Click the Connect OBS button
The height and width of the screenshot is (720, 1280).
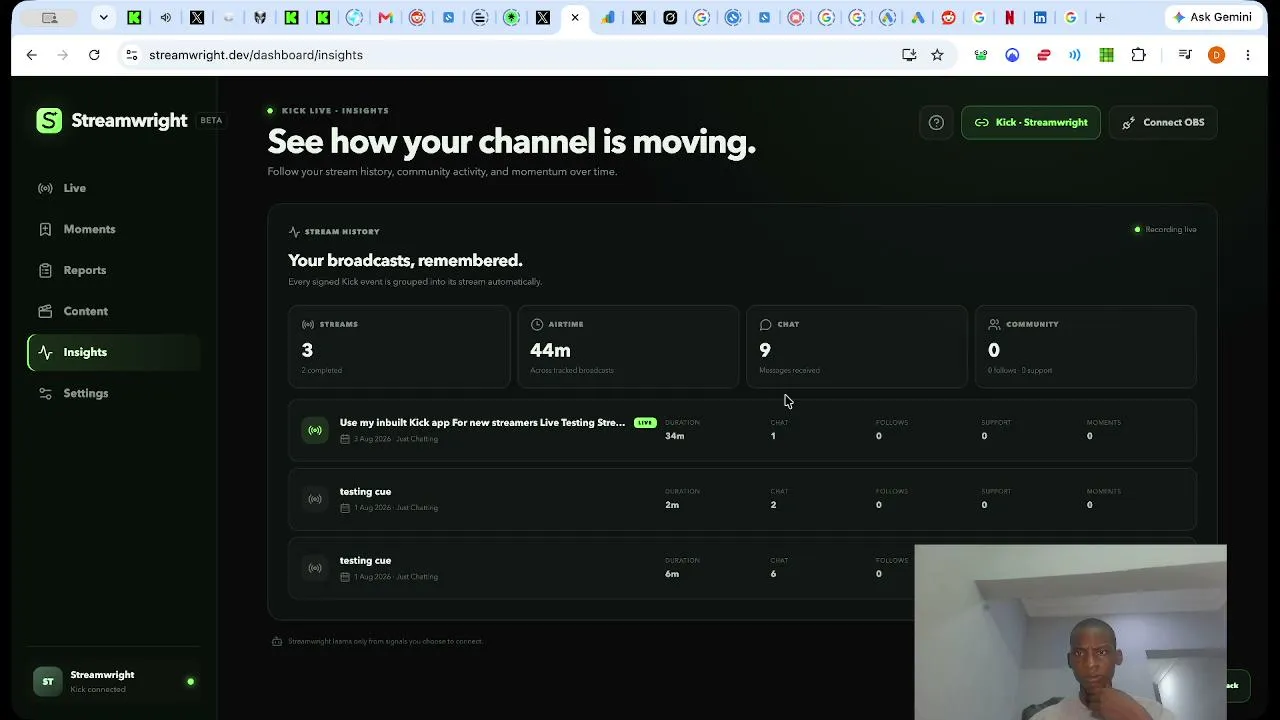tap(1163, 123)
